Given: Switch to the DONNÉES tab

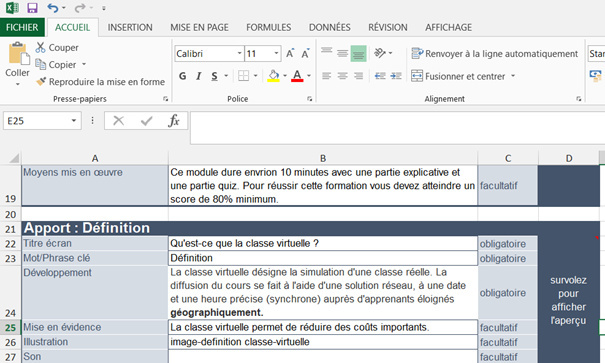Looking at the screenshot, I should point(330,27).
